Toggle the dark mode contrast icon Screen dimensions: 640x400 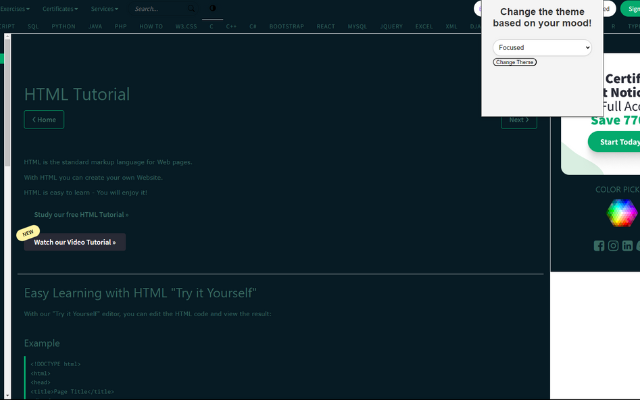click(213, 8)
